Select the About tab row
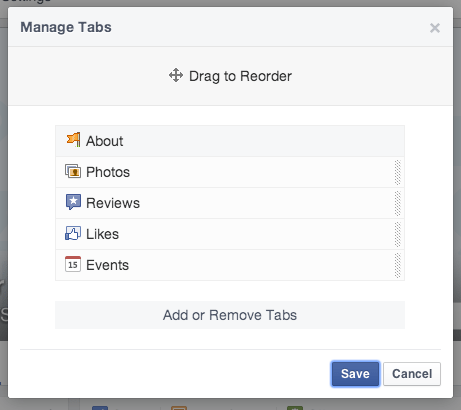 coord(230,141)
